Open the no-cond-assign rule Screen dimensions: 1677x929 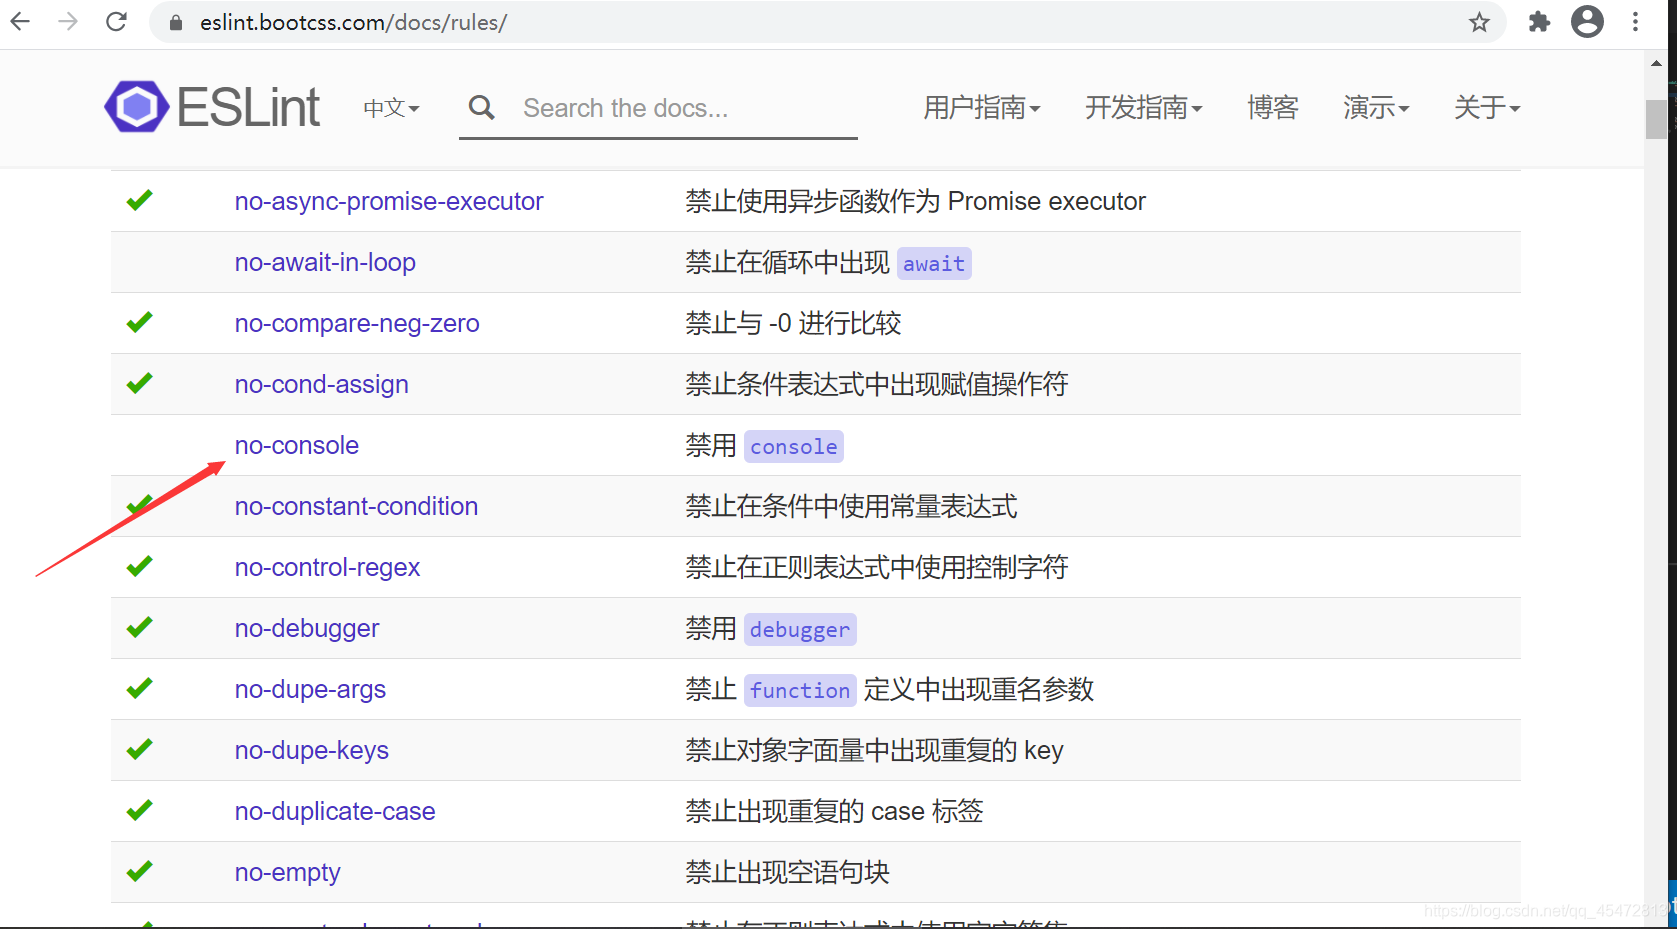321,384
